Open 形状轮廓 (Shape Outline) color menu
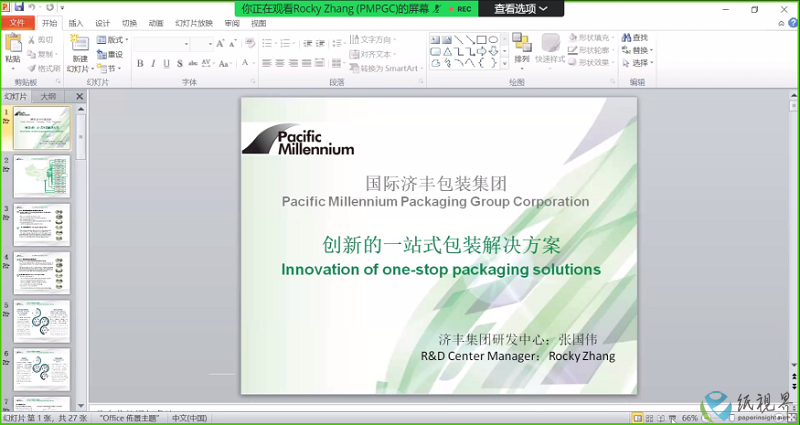The width and height of the screenshot is (800, 425). point(591,50)
